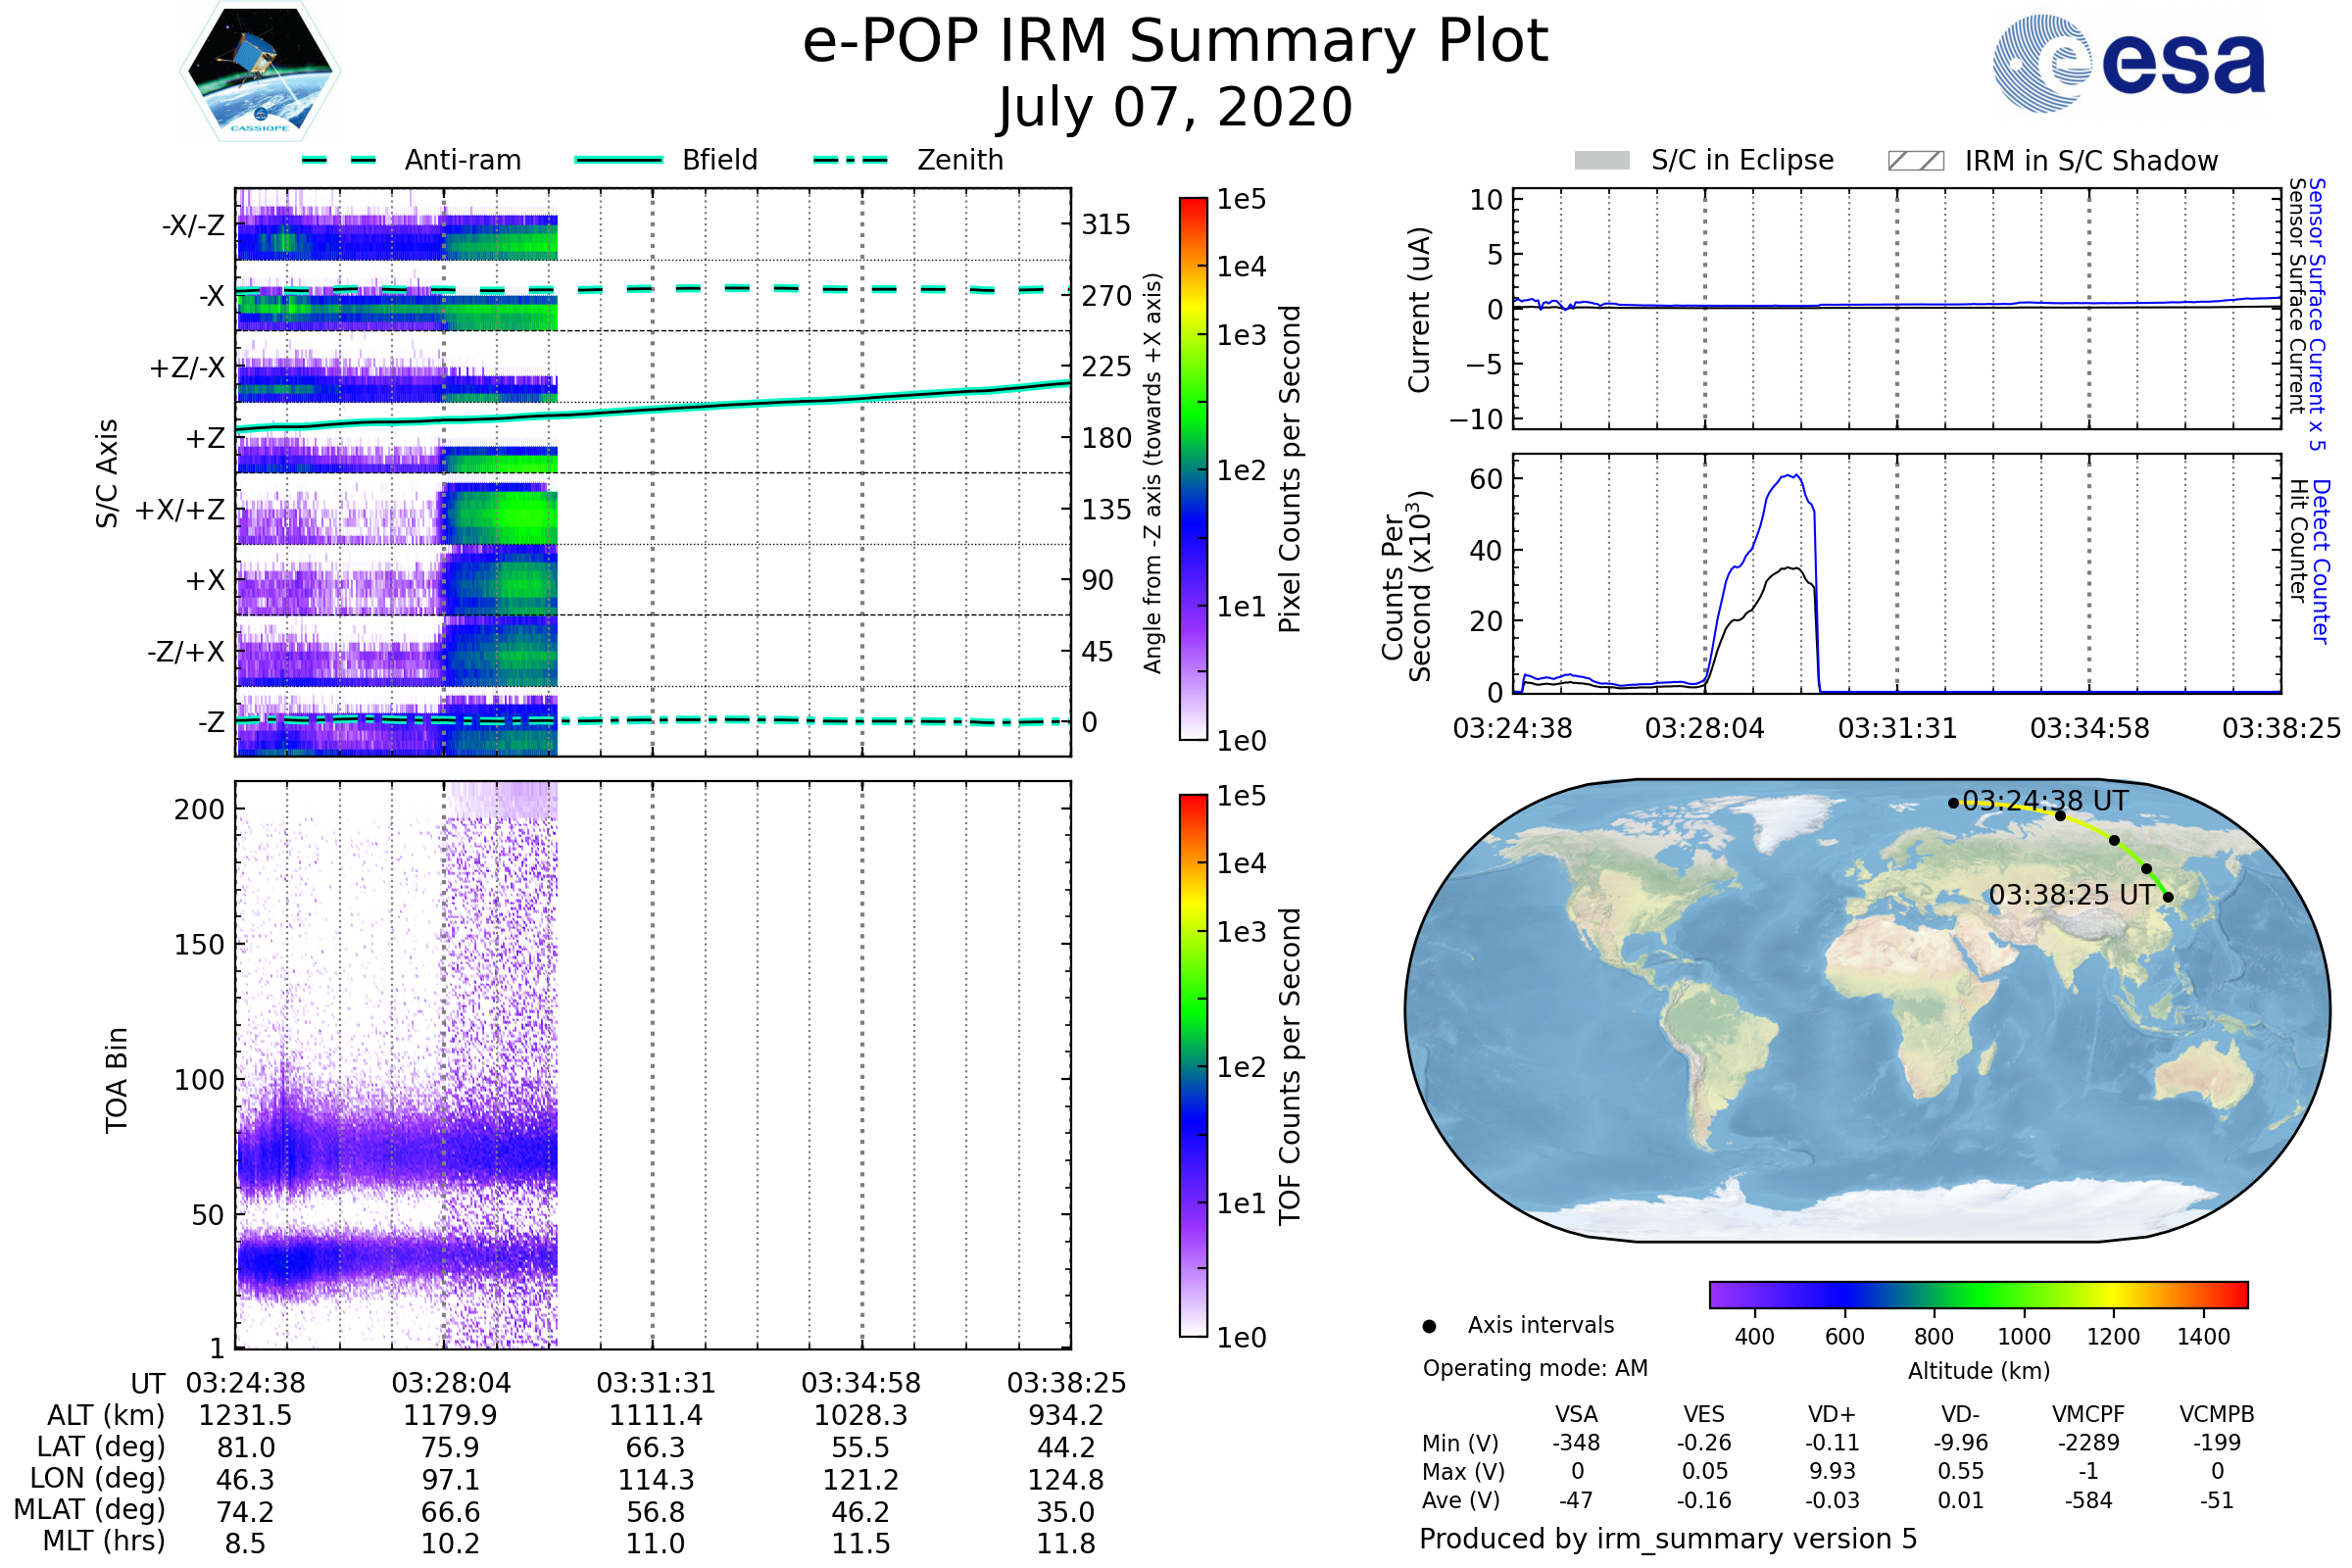Viewport: 2352px width, 1568px height.
Task: Click the VMCPF column header
Action: 2088,1415
